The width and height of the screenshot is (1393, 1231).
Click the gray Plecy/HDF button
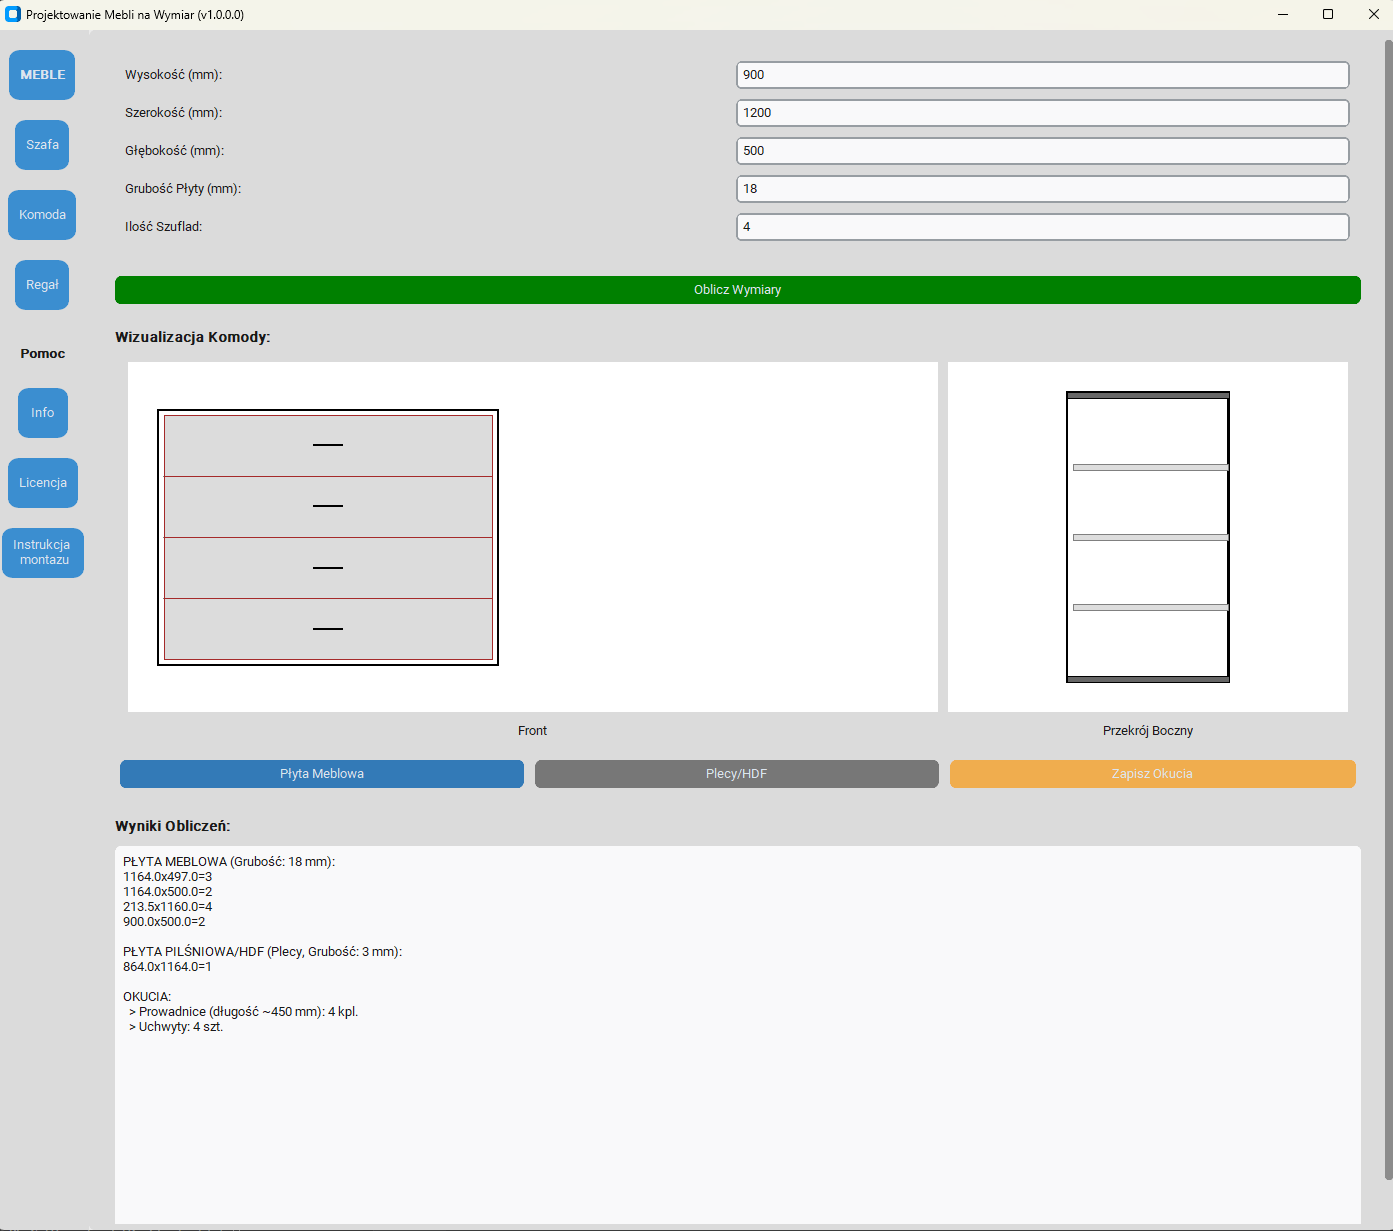pyautogui.click(x=736, y=774)
